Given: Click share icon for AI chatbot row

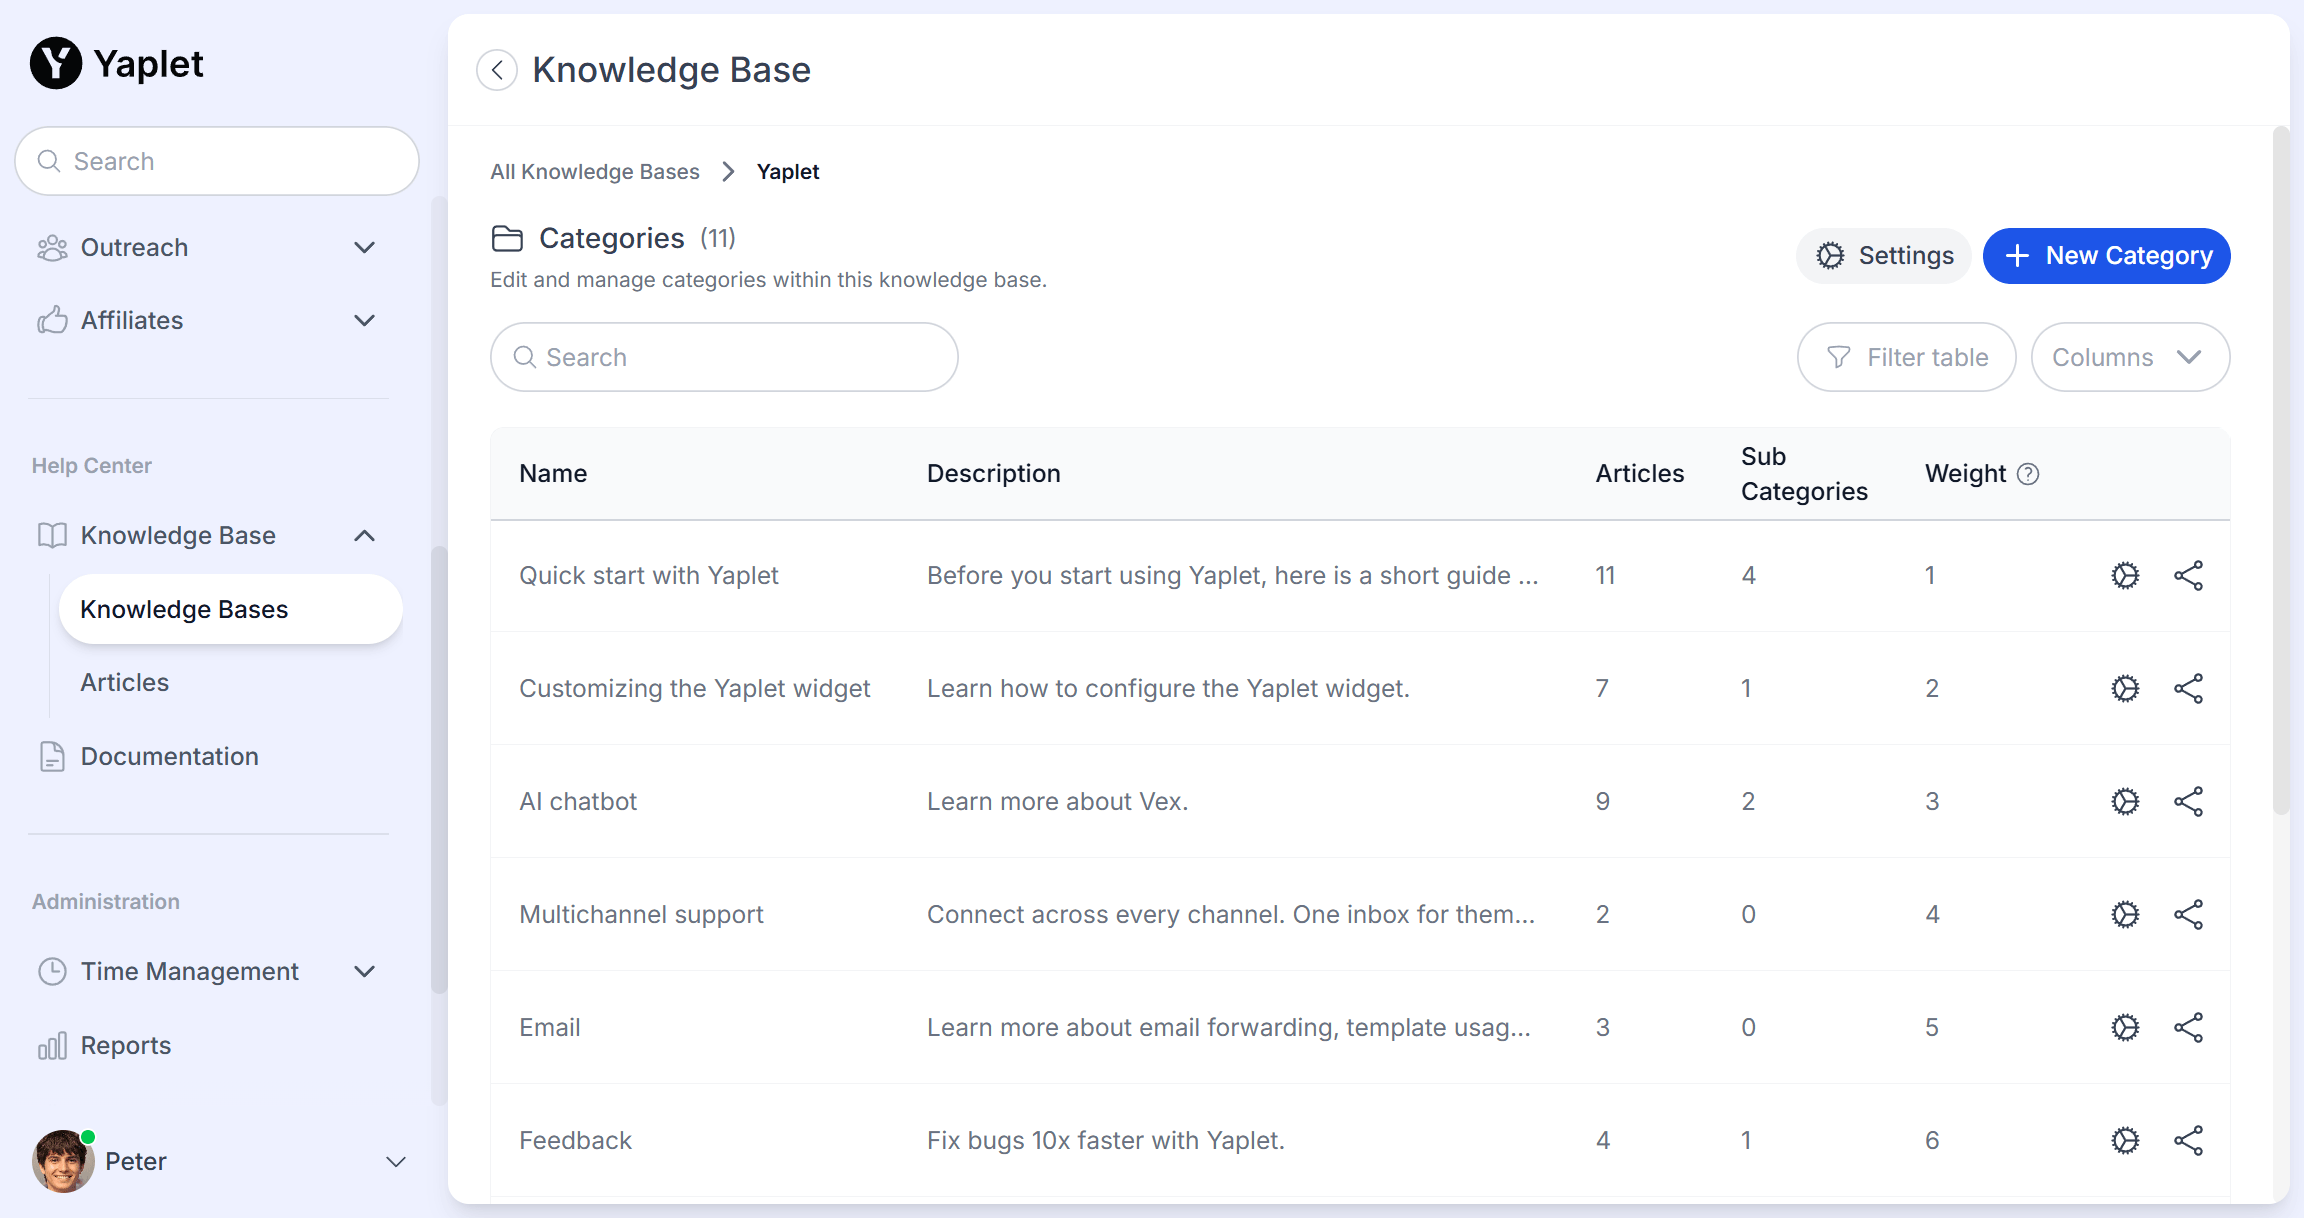Looking at the screenshot, I should (x=2188, y=801).
